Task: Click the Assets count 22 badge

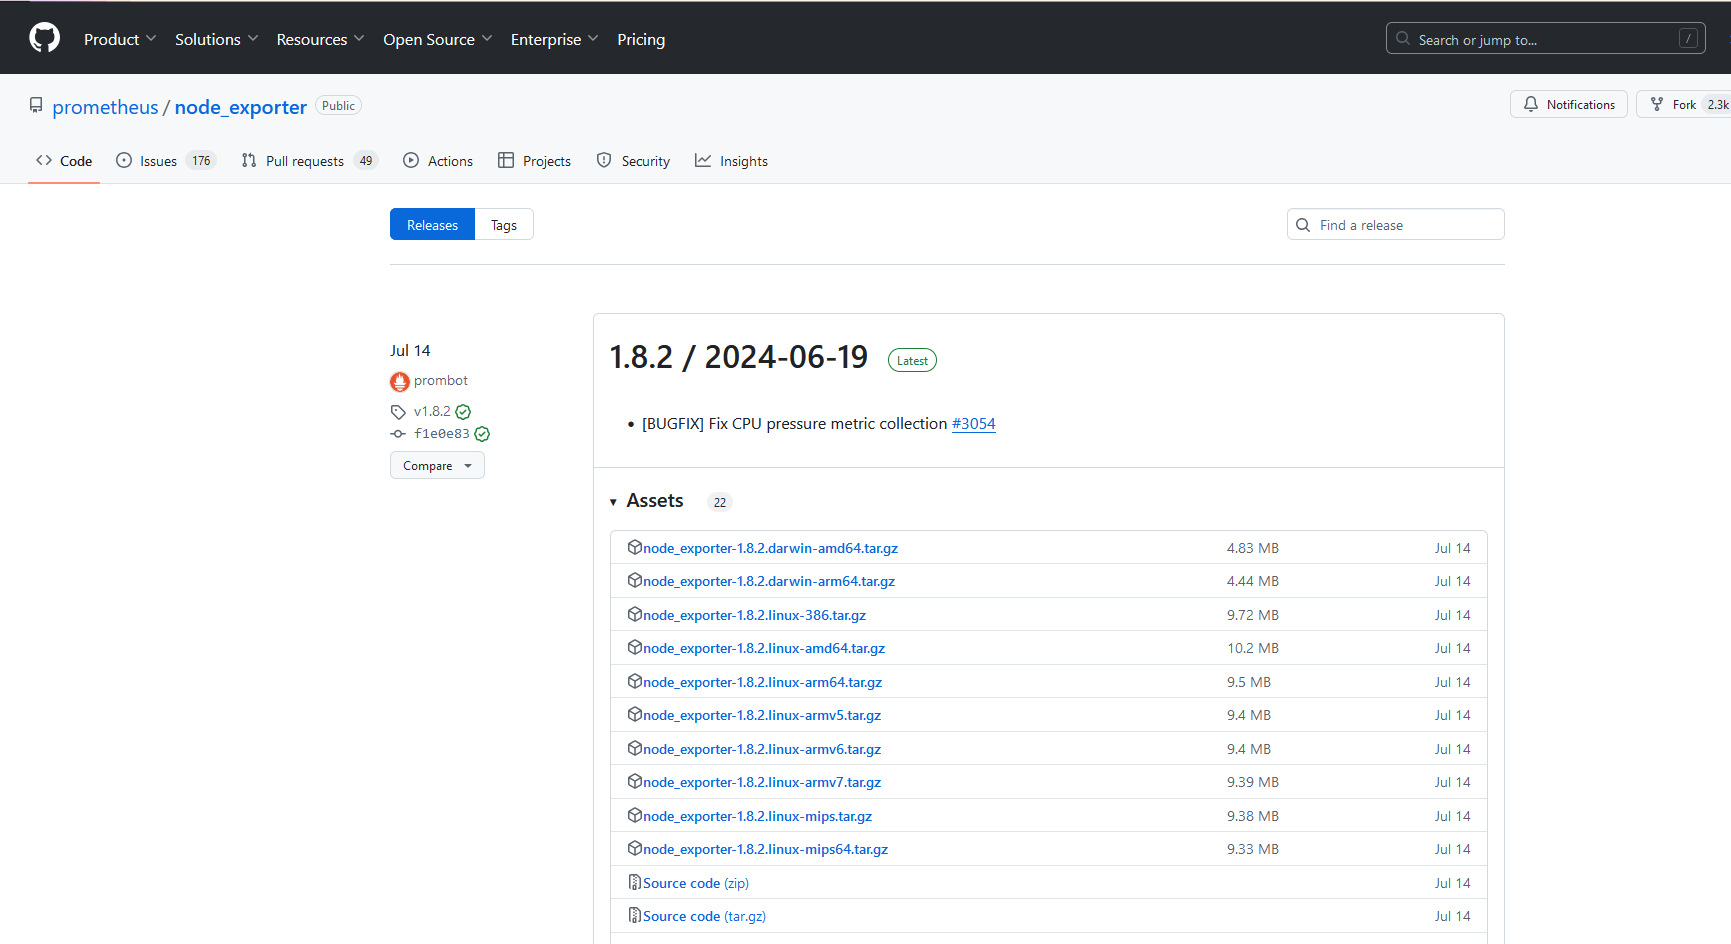Action: point(720,502)
